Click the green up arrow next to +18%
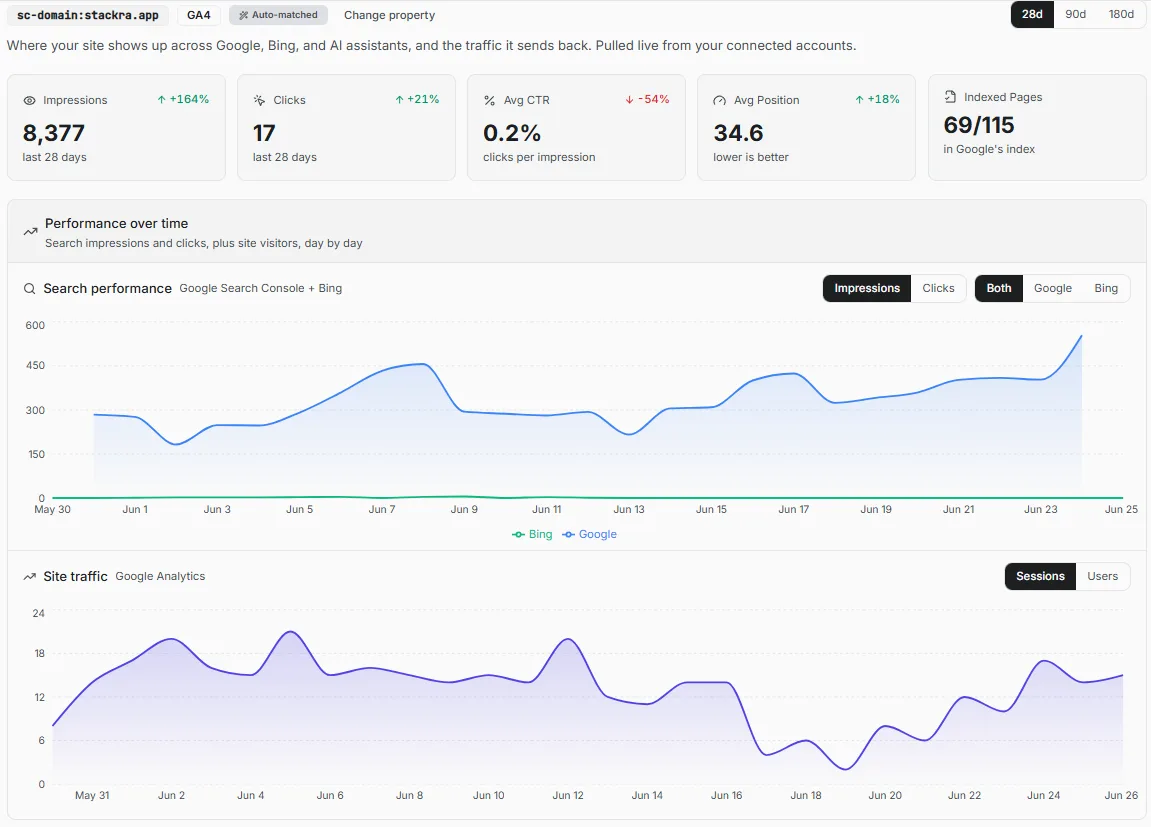Image resolution: width=1151 pixels, height=827 pixels. coord(859,99)
